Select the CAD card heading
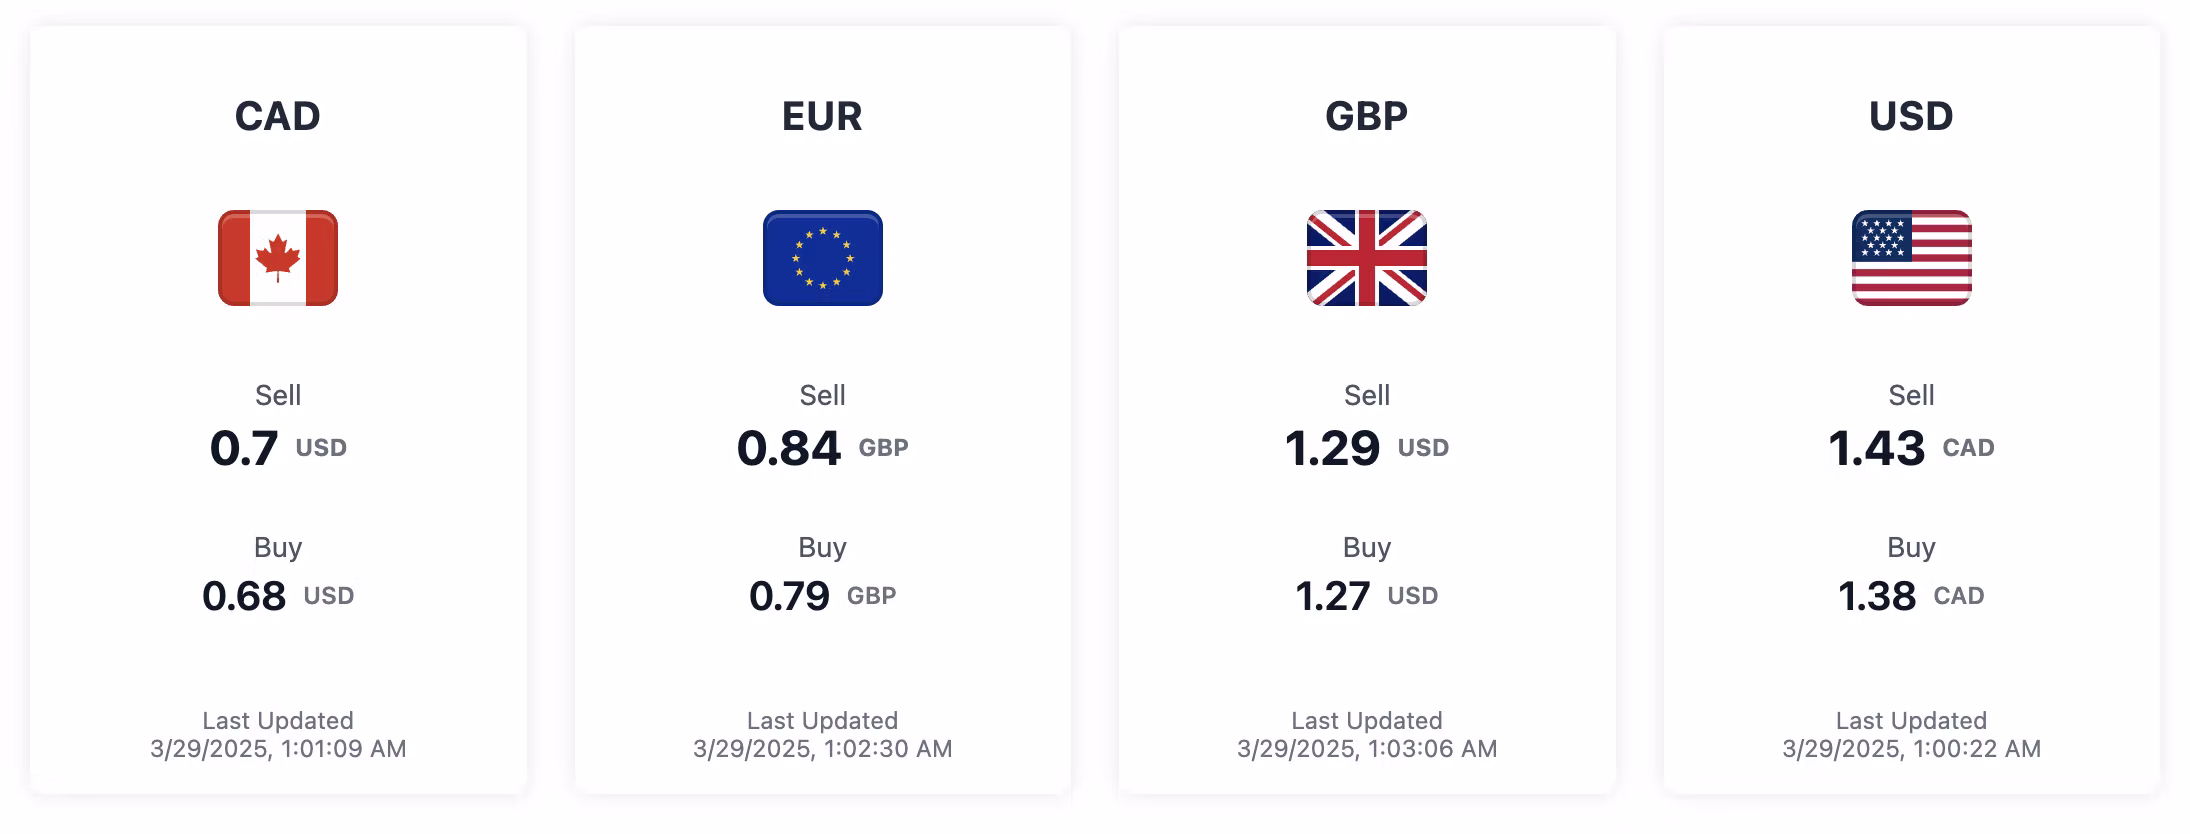The width and height of the screenshot is (2190, 834). (278, 116)
